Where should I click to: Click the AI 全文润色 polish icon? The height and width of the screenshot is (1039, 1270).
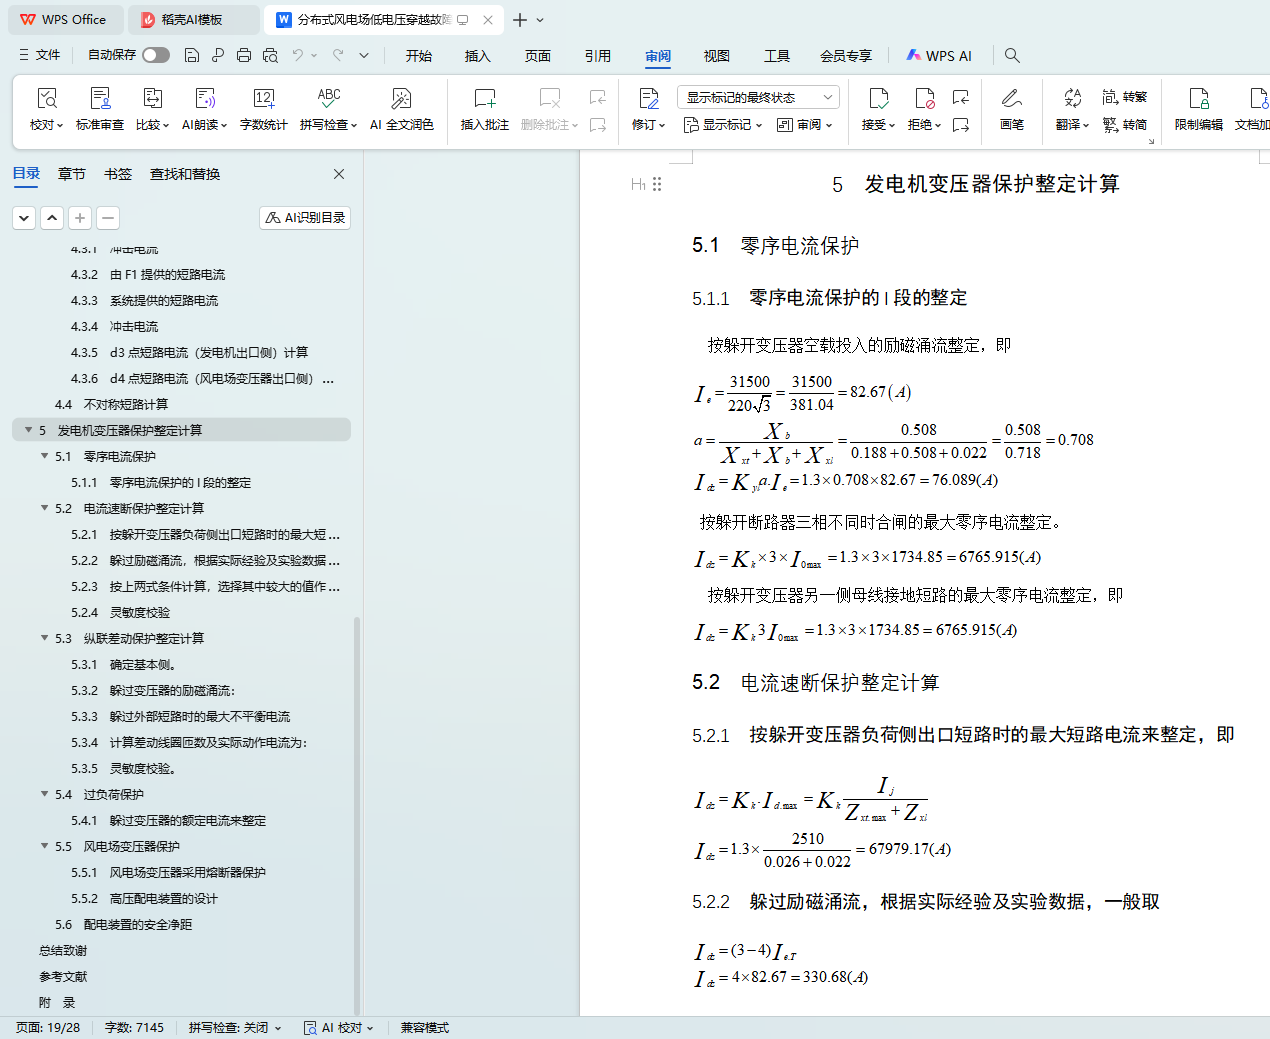tap(401, 108)
